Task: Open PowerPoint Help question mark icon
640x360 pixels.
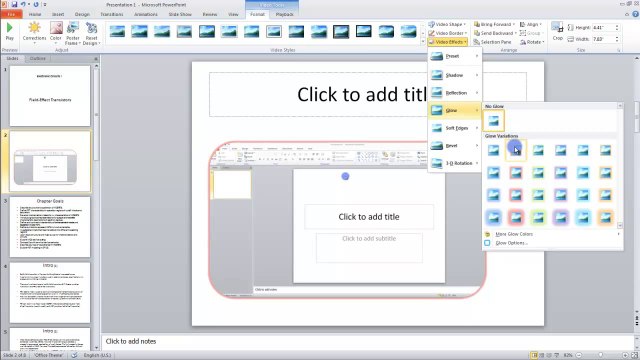Action: point(635,14)
